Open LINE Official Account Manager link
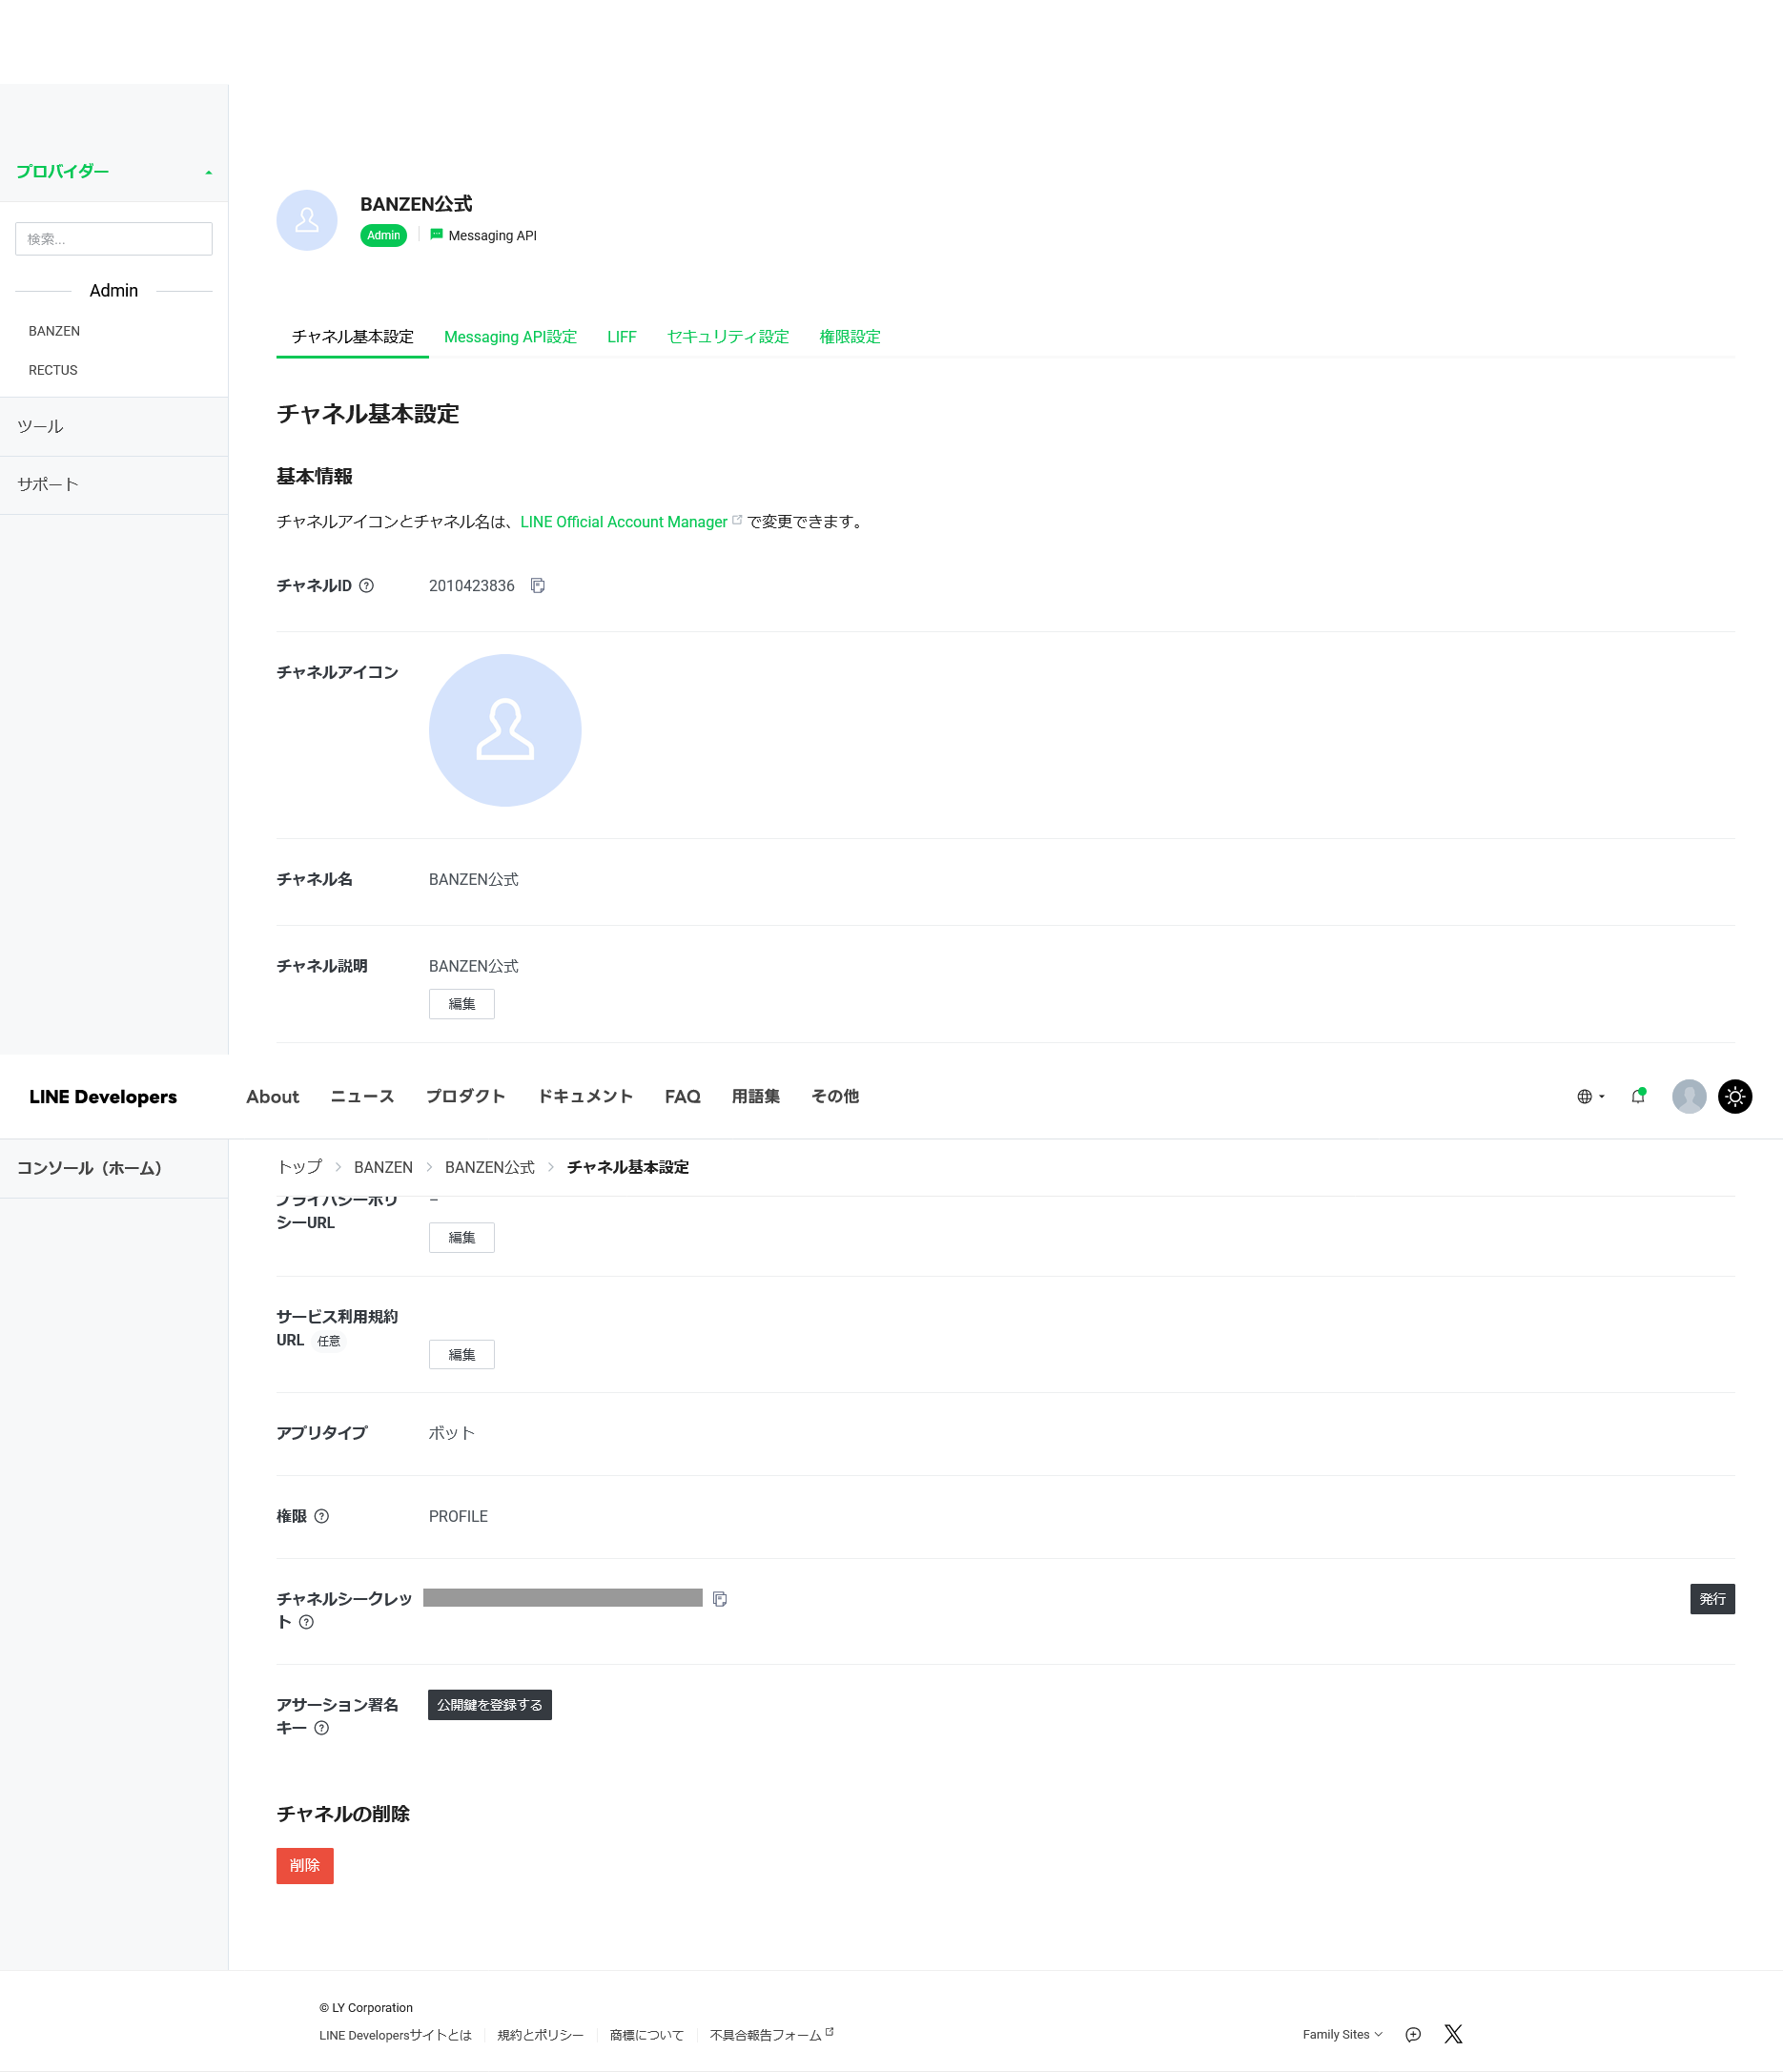 631,522
